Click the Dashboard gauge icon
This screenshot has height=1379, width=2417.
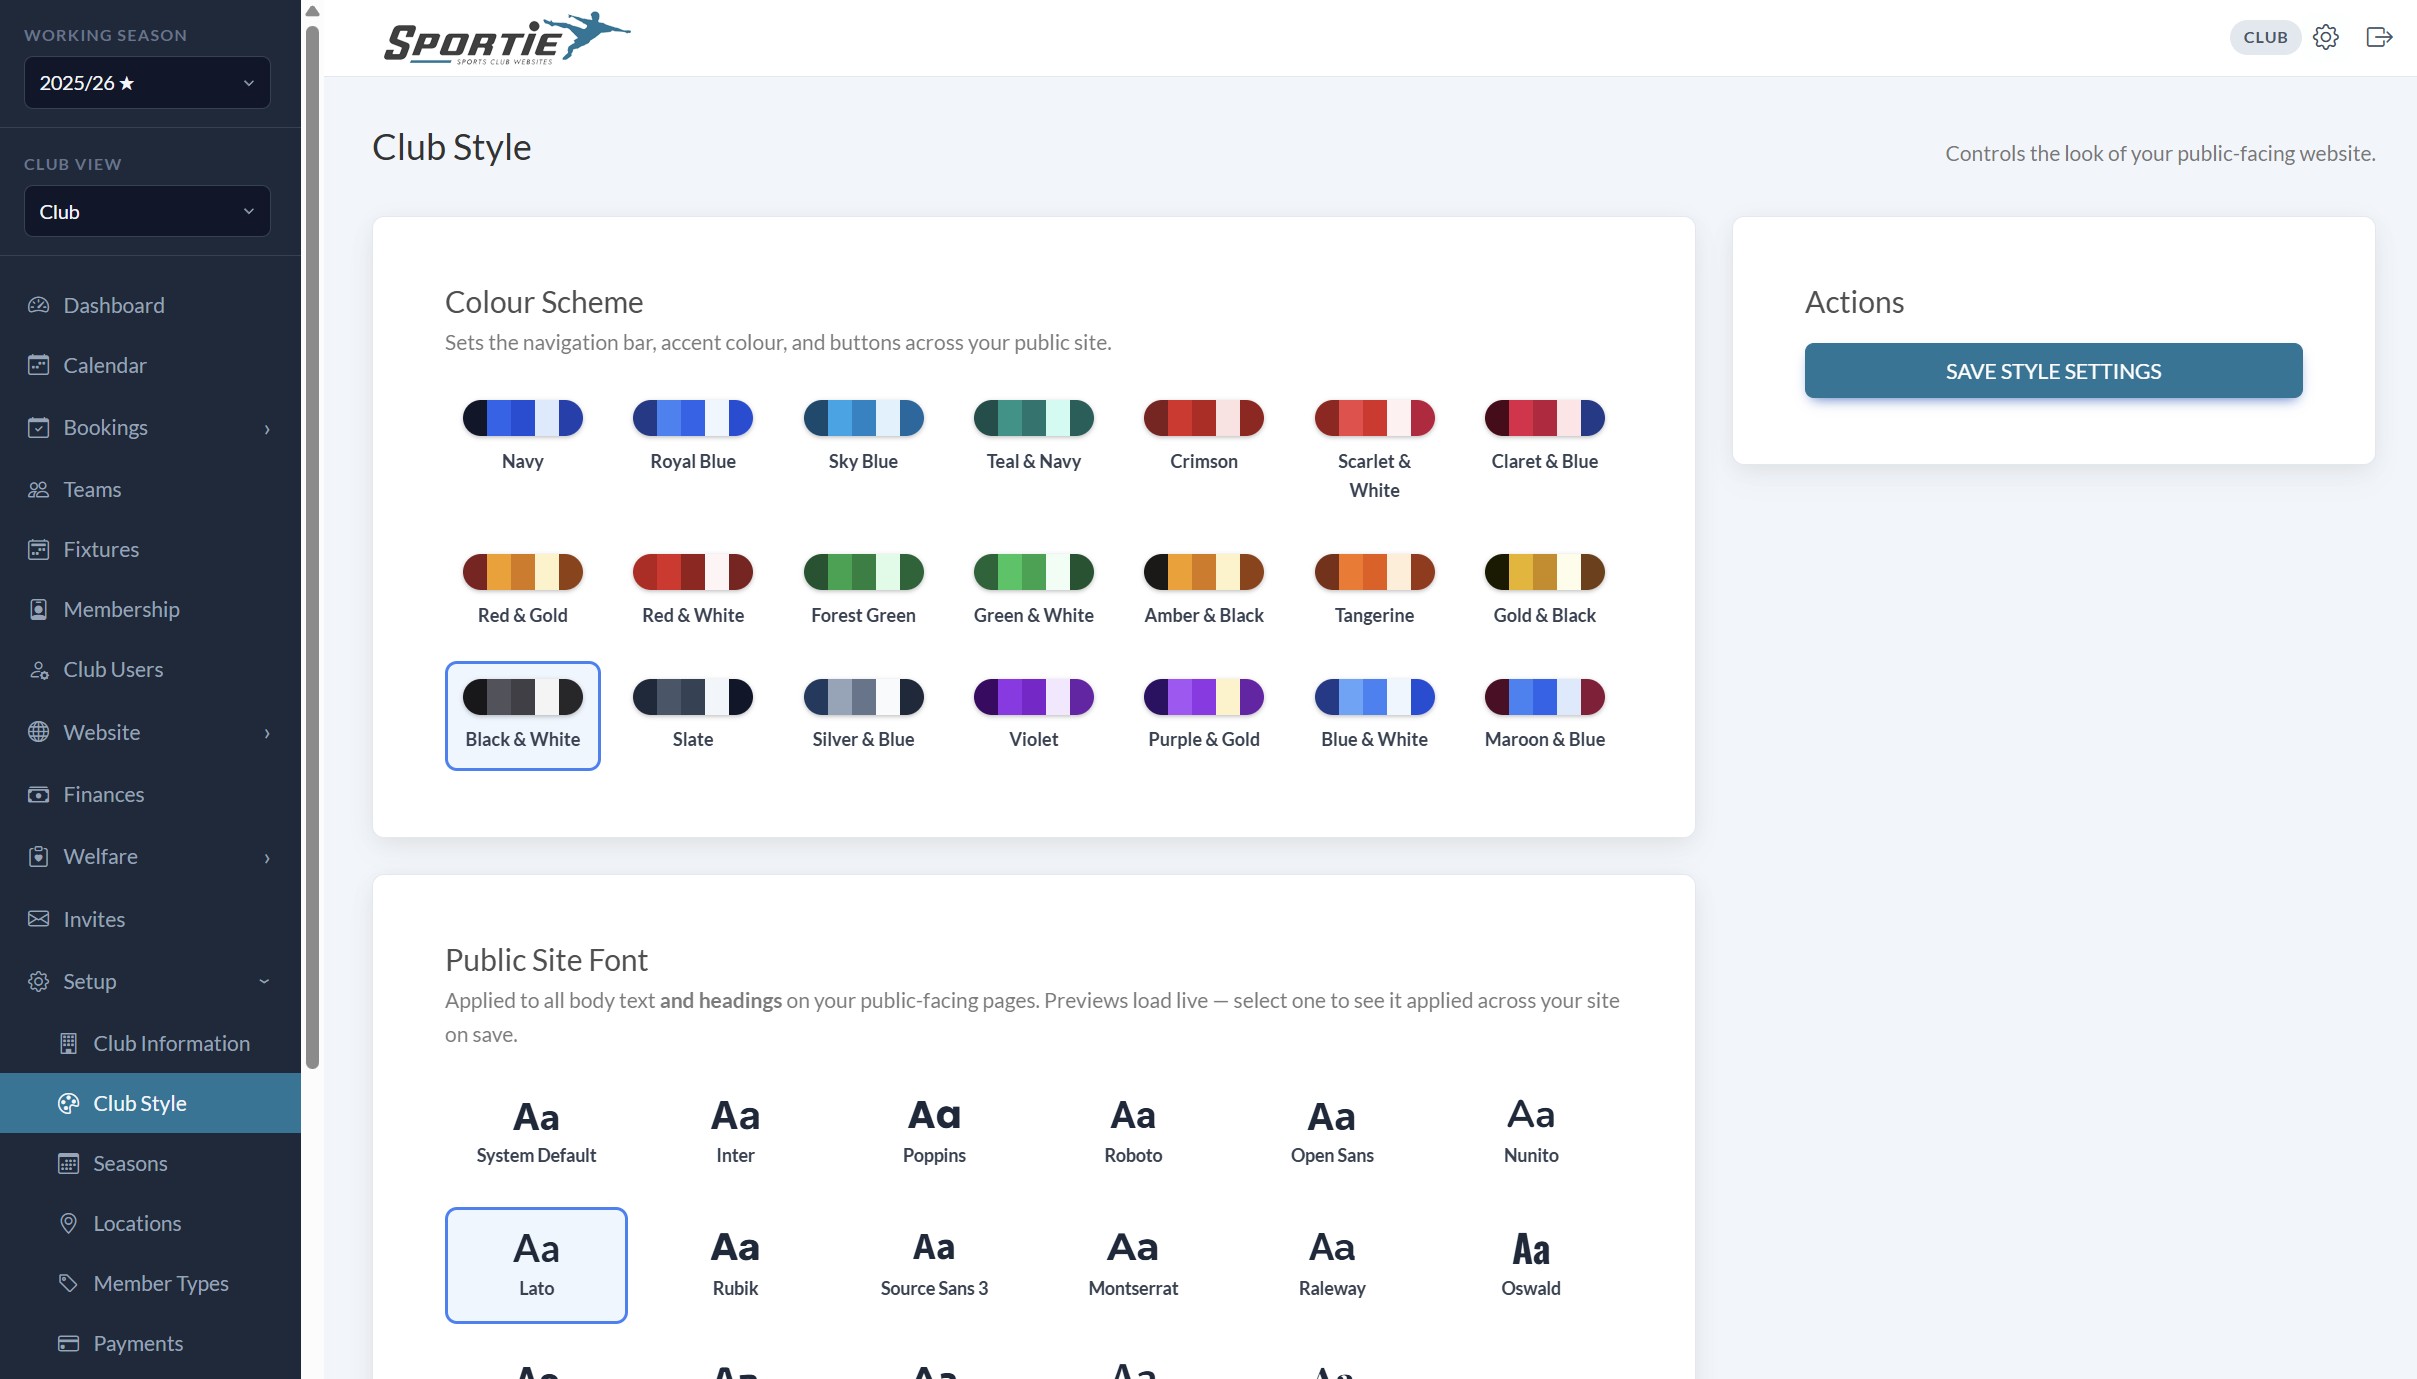click(38, 305)
